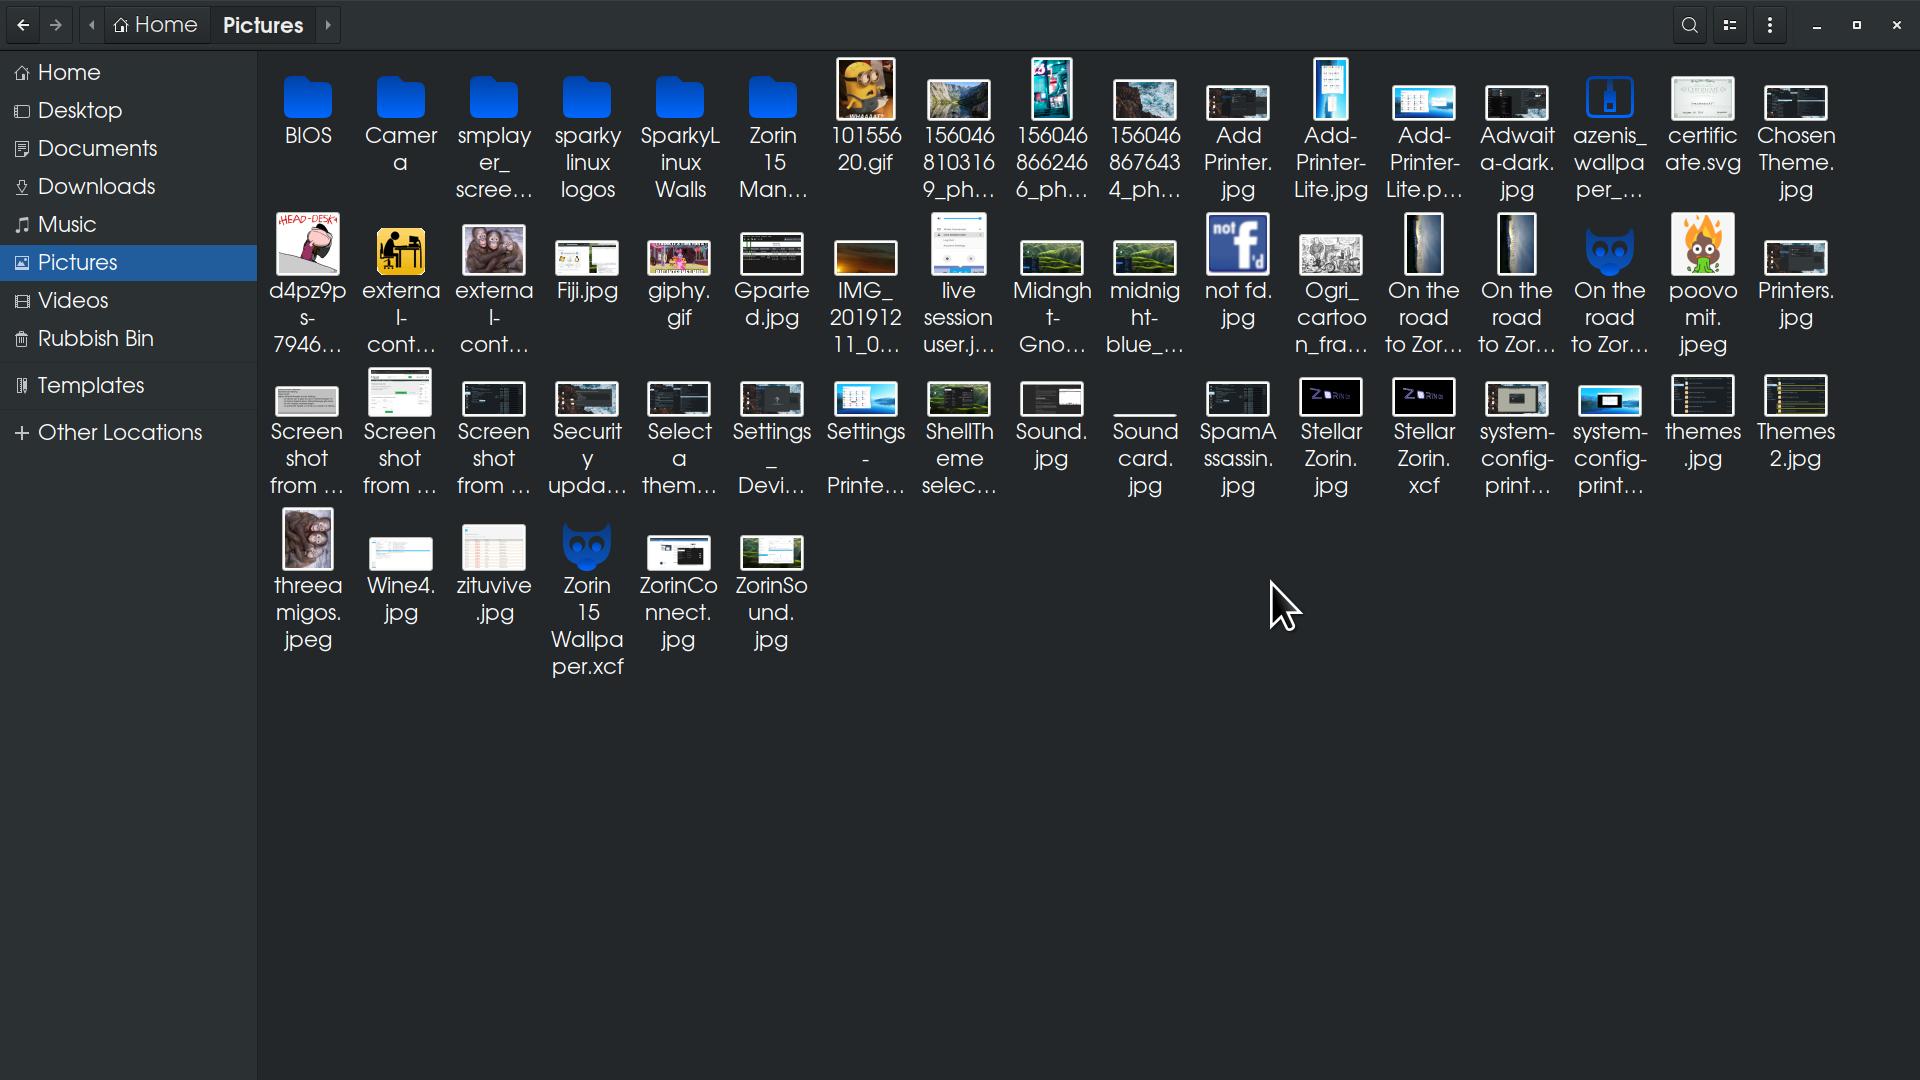
Task: Select the Zorin 15 Wallpaper.xcf file
Action: click(587, 546)
